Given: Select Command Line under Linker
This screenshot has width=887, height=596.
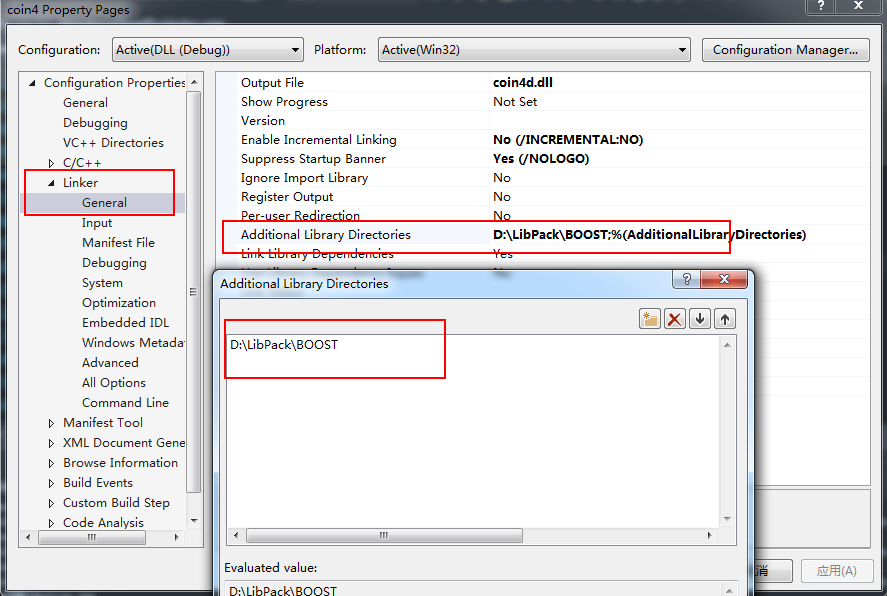Looking at the screenshot, I should (125, 403).
